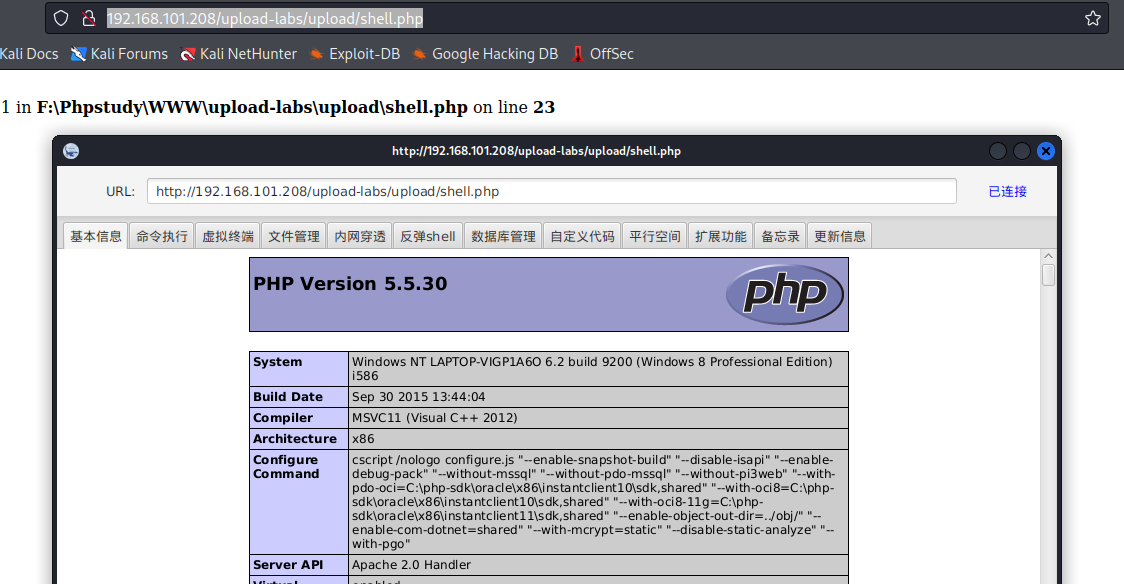This screenshot has height=584, width=1124.
Task: Switch to the 文件管理 tab
Action: pyautogui.click(x=293, y=236)
